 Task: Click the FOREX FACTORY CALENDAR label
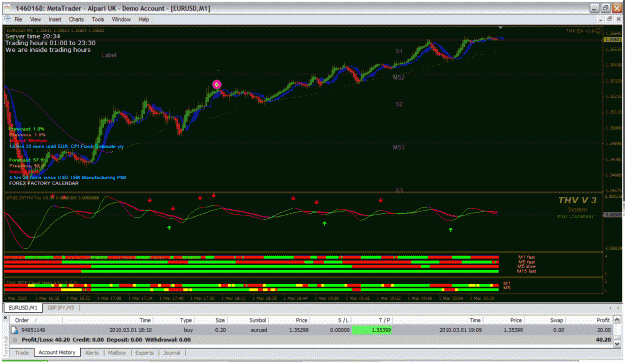[x=43, y=183]
